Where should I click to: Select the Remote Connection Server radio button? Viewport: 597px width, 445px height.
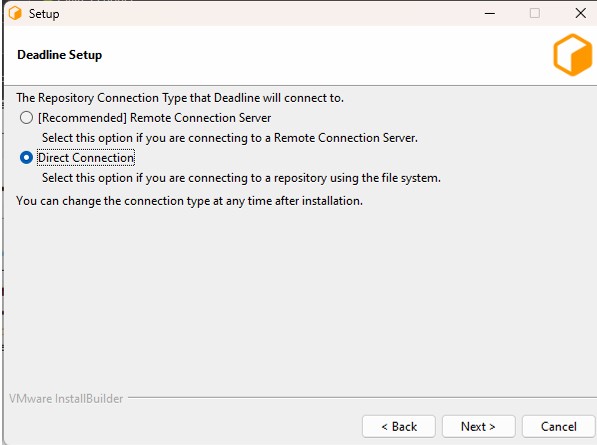click(26, 118)
